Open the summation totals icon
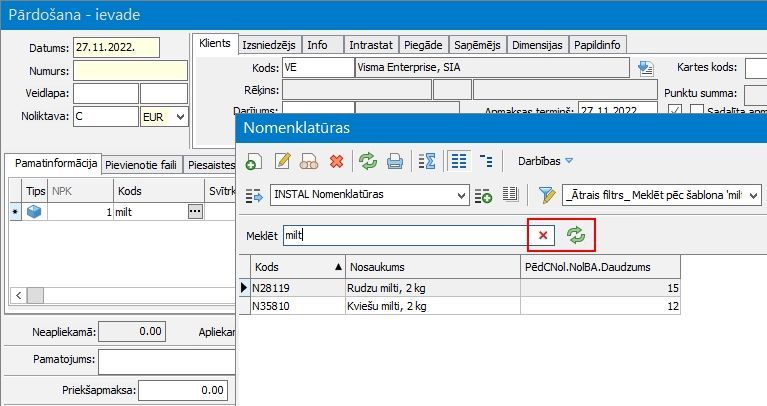Viewport: 767px width, 406px height. 427,161
